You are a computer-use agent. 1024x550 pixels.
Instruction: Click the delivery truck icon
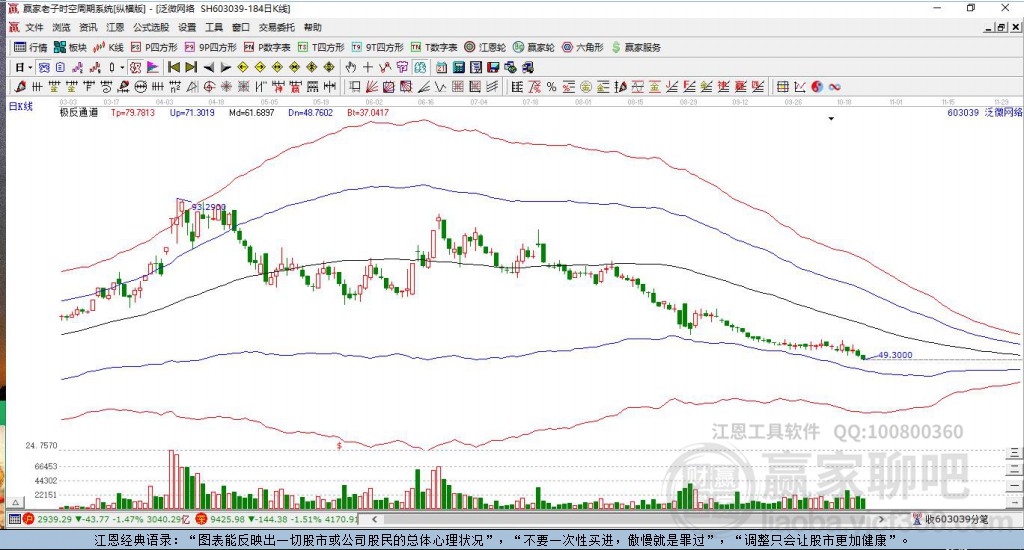pyautogui.click(x=528, y=67)
